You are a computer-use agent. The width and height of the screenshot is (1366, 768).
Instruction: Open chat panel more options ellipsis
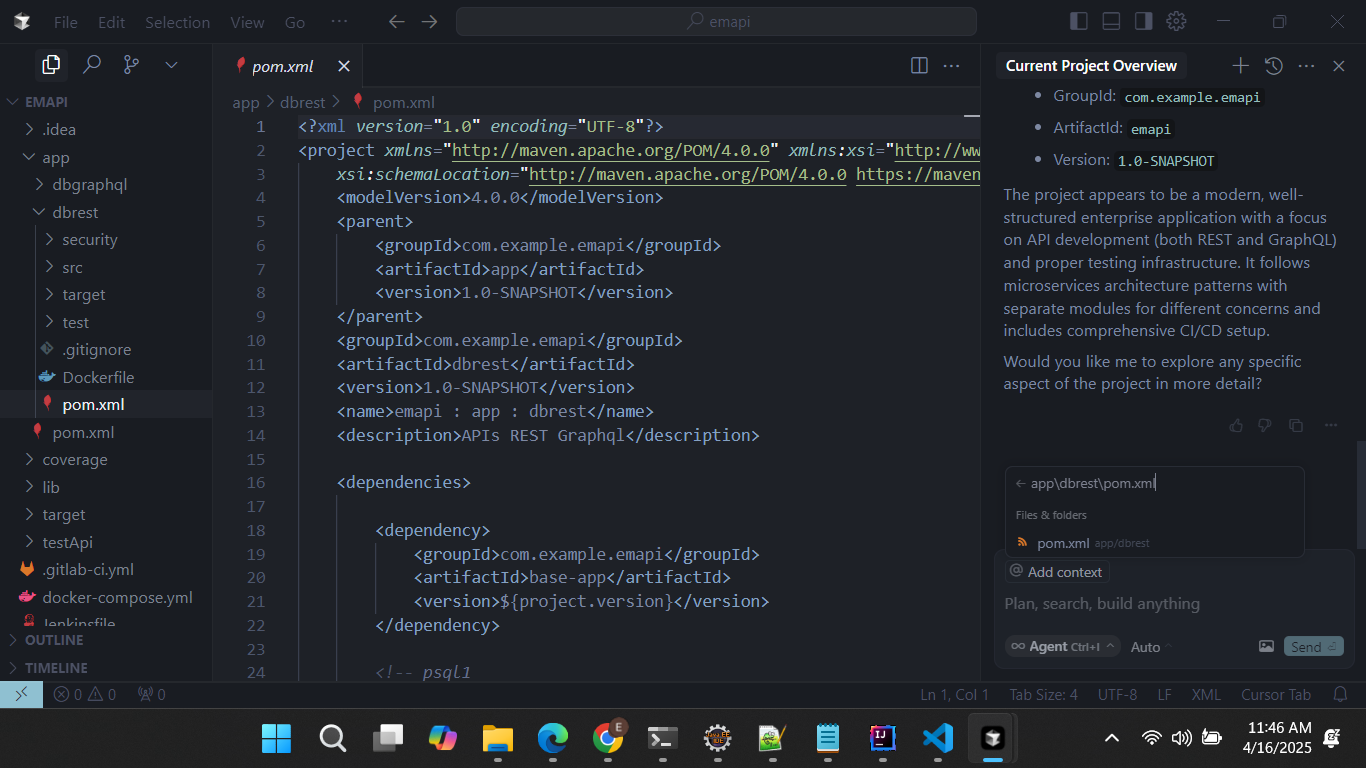click(1306, 66)
